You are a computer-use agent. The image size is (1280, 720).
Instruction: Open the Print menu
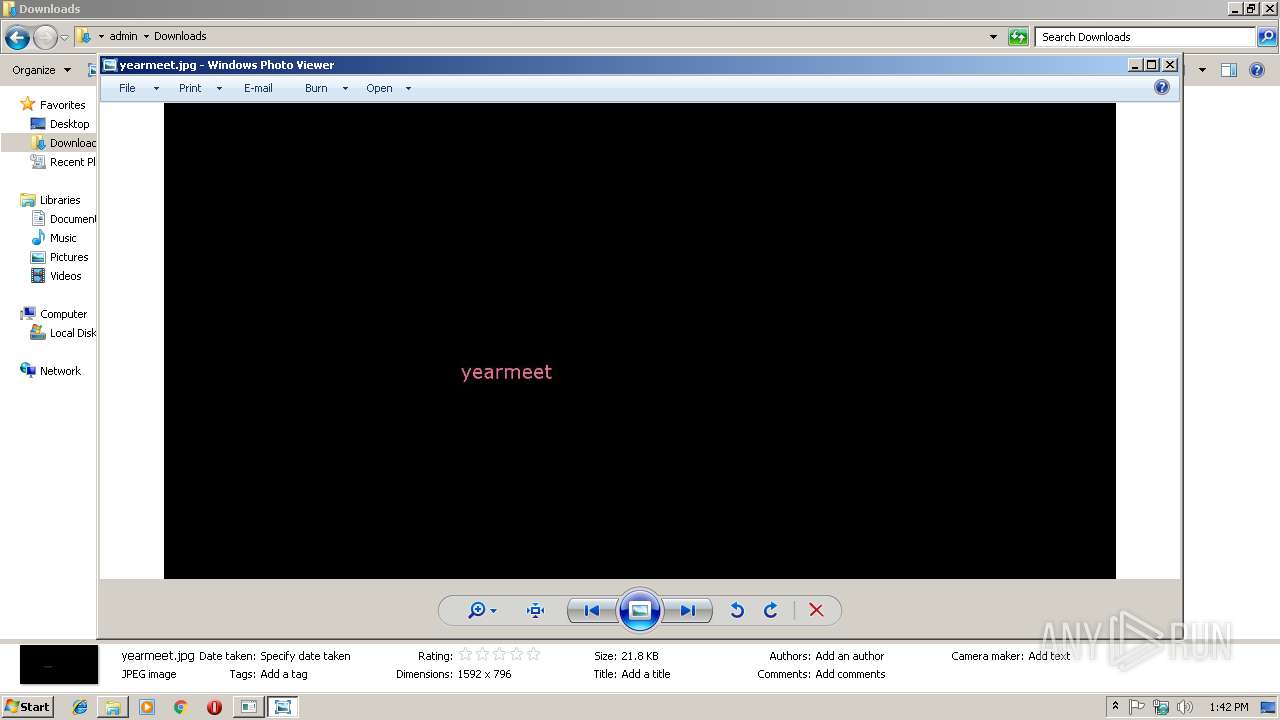(190, 88)
